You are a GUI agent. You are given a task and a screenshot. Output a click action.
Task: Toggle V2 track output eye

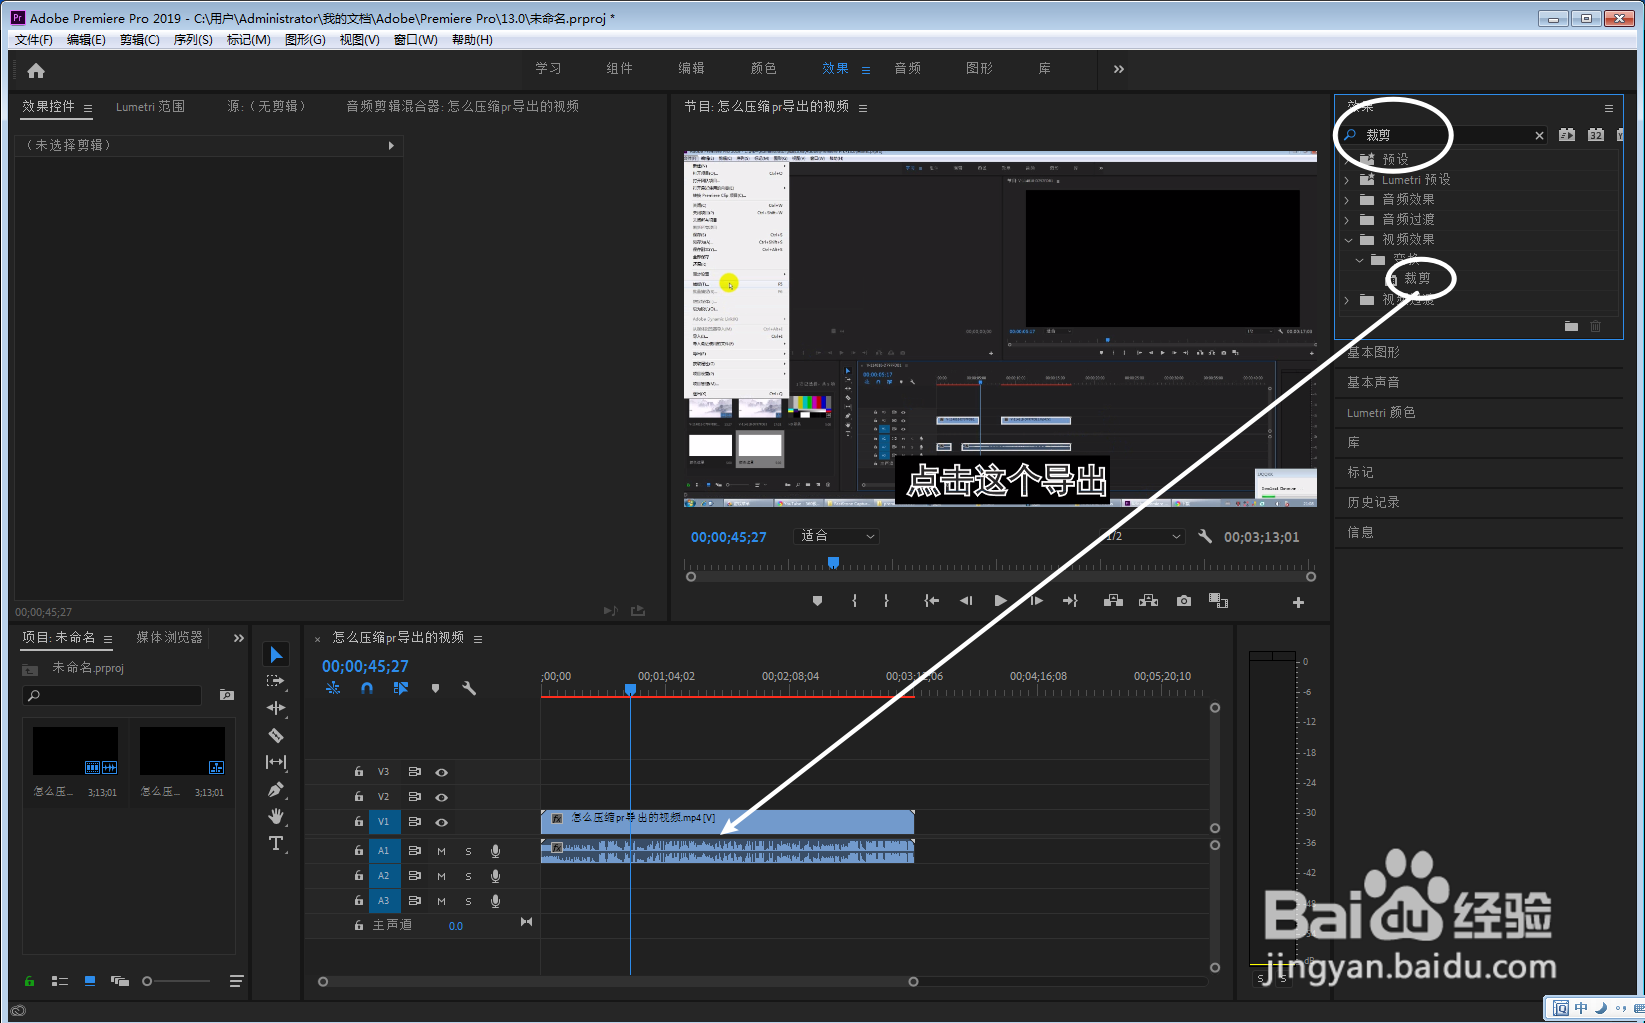click(x=441, y=797)
